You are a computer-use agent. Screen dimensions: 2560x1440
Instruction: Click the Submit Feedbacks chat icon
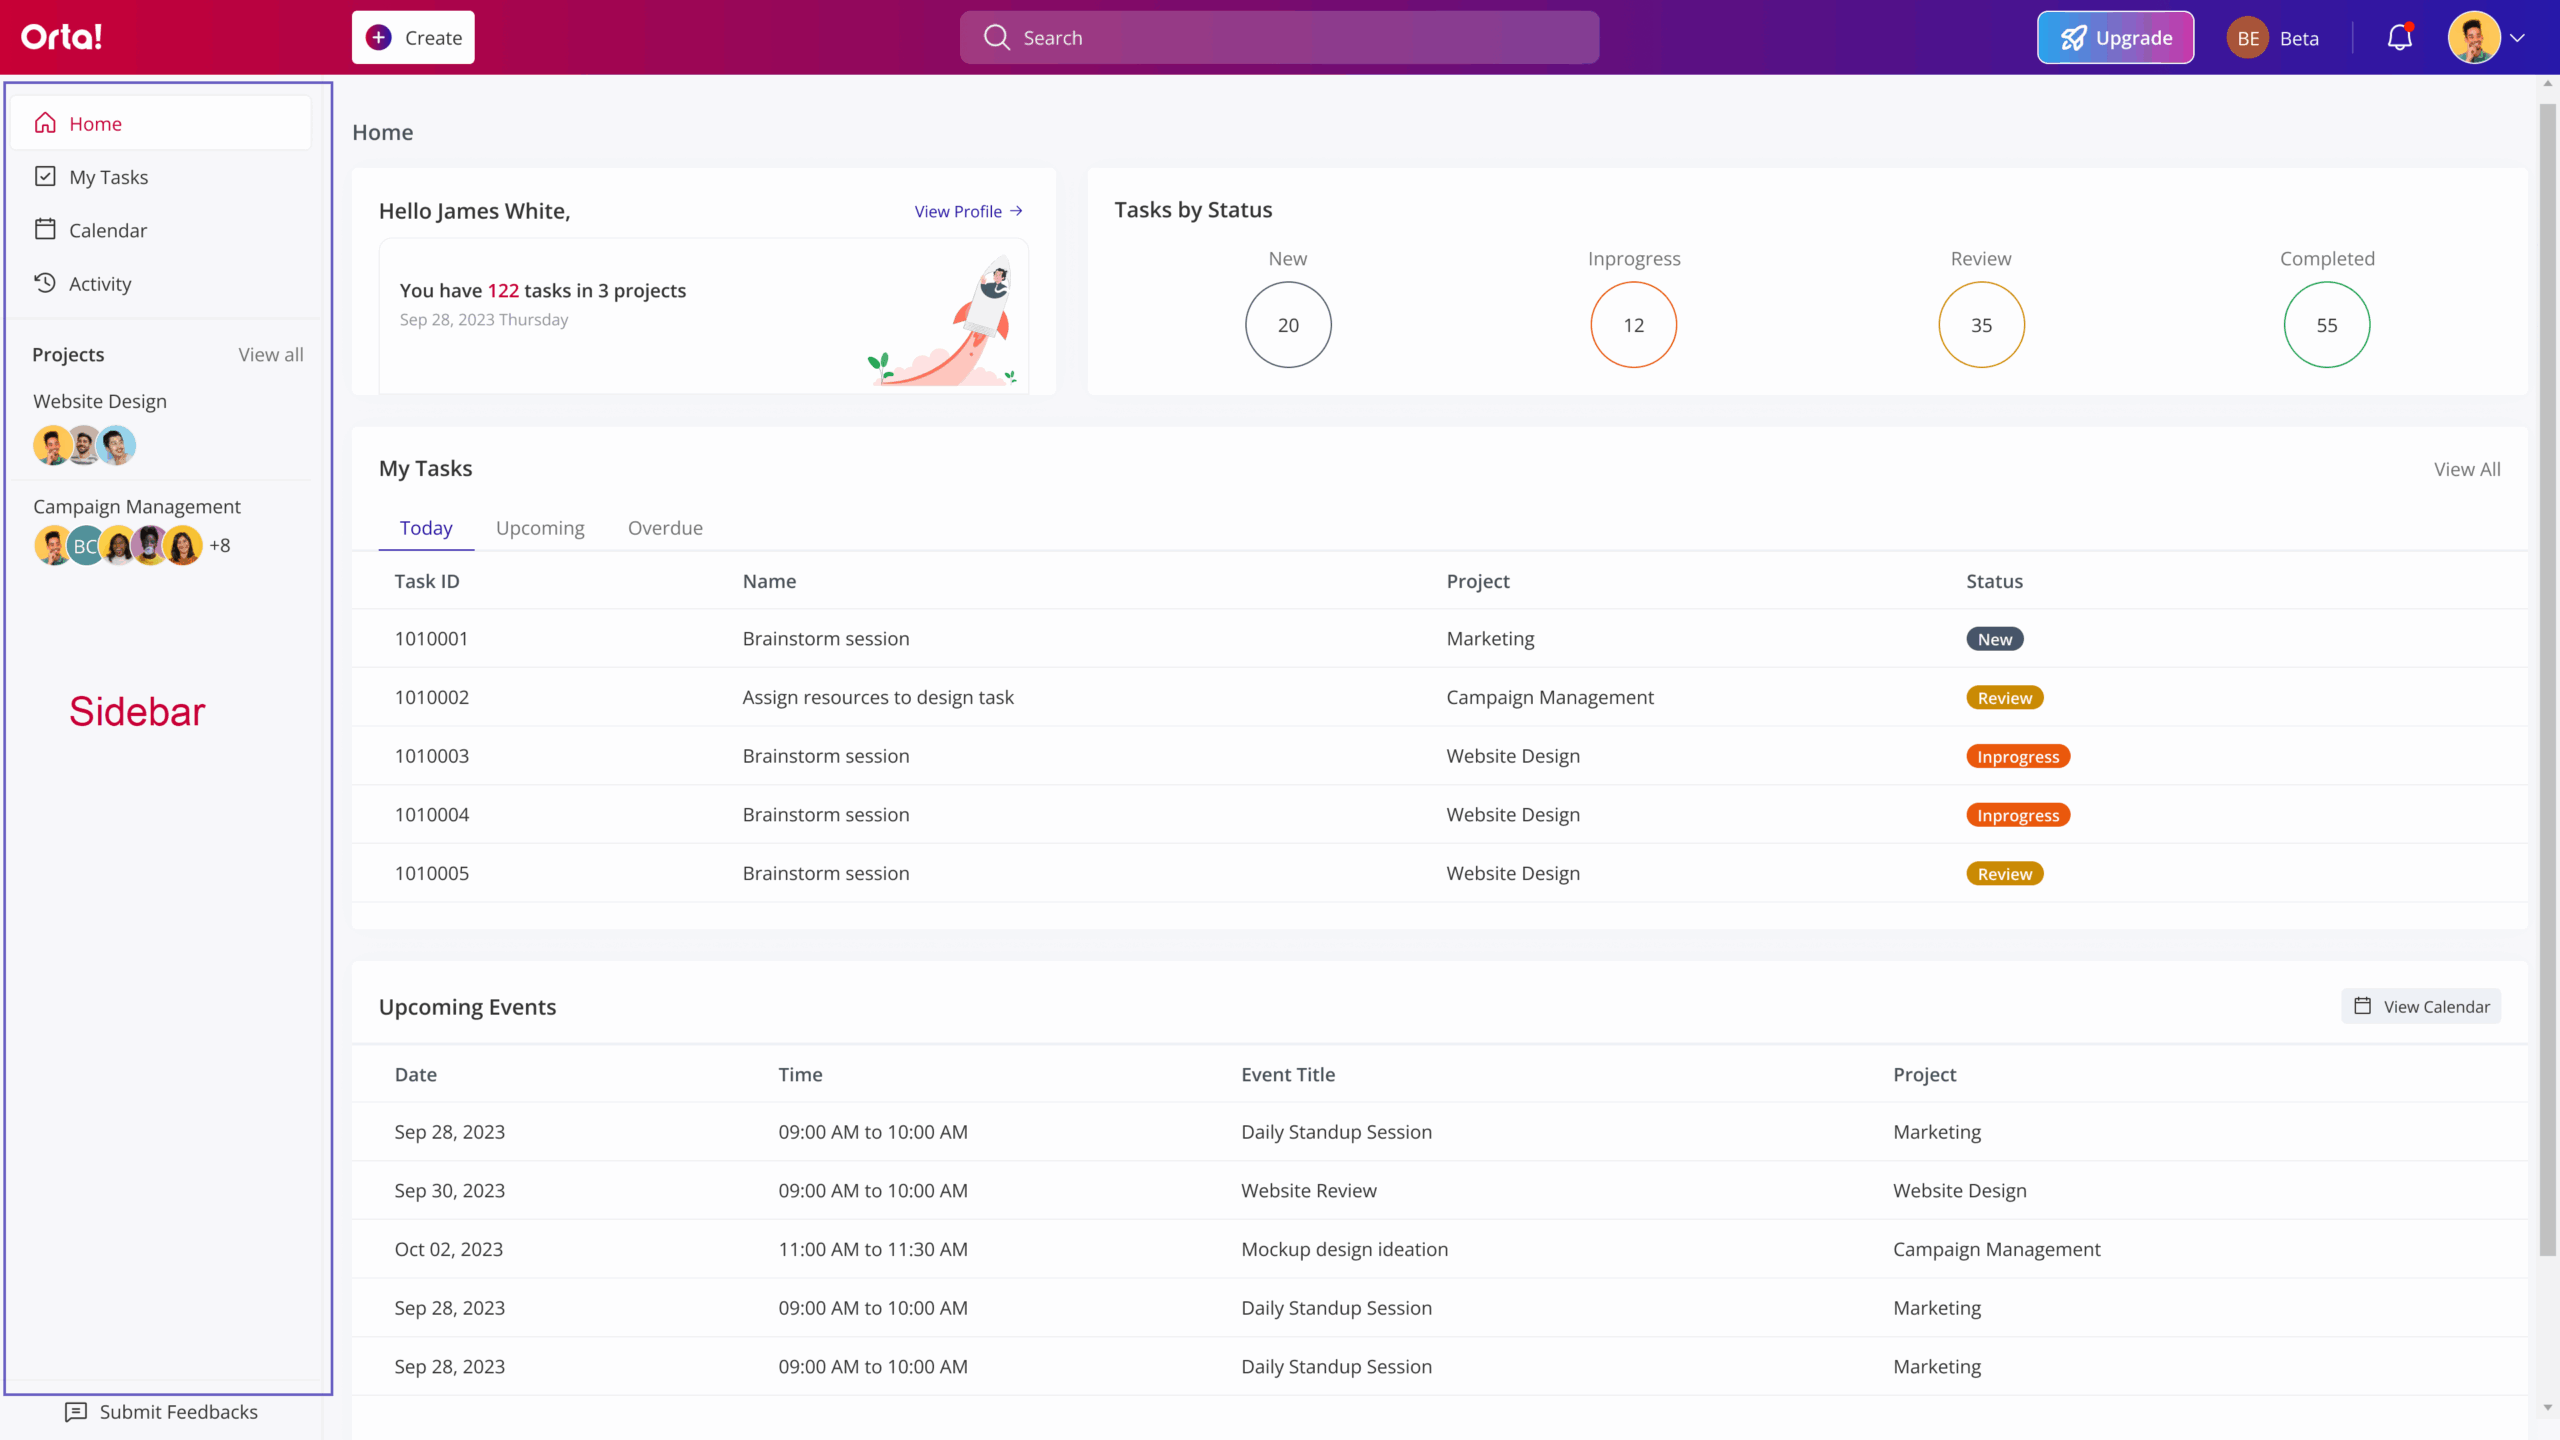coord(76,1411)
